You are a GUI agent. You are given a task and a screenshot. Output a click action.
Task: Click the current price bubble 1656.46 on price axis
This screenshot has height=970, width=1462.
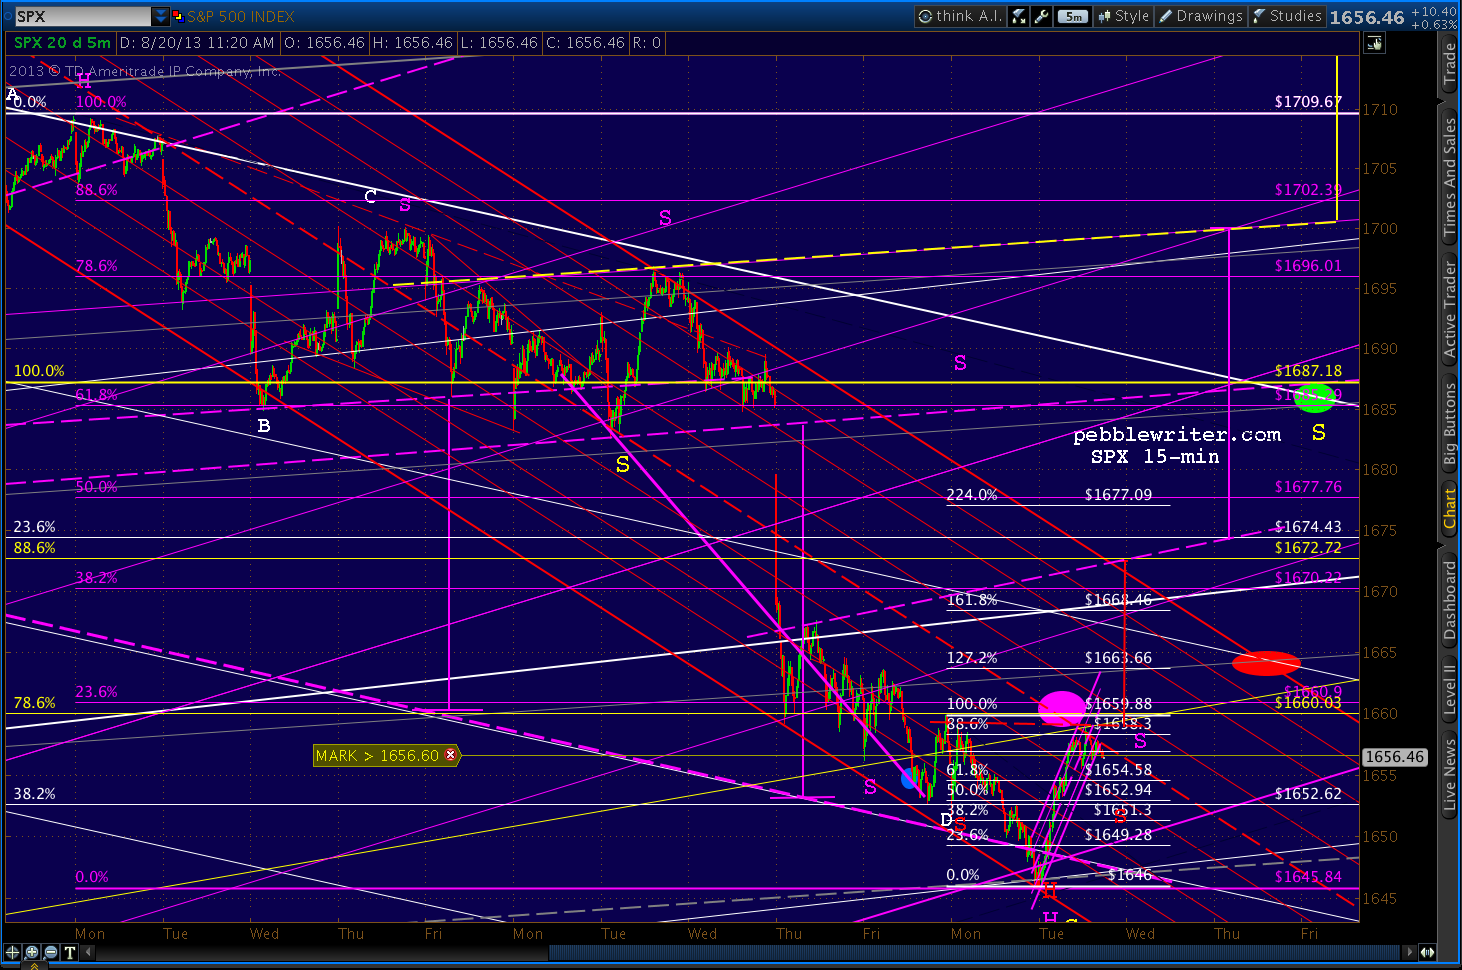point(1394,757)
